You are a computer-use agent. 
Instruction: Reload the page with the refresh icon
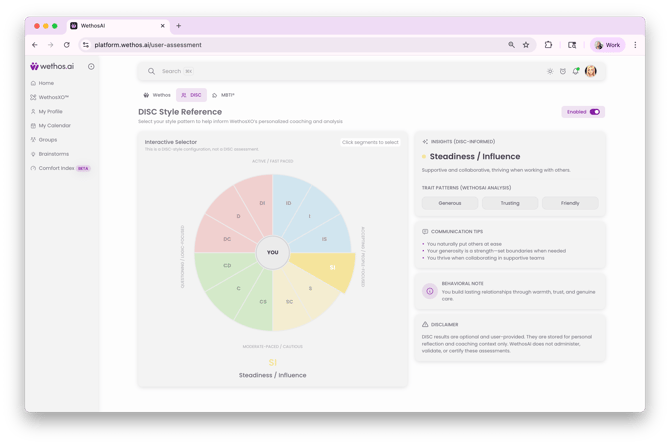67,45
